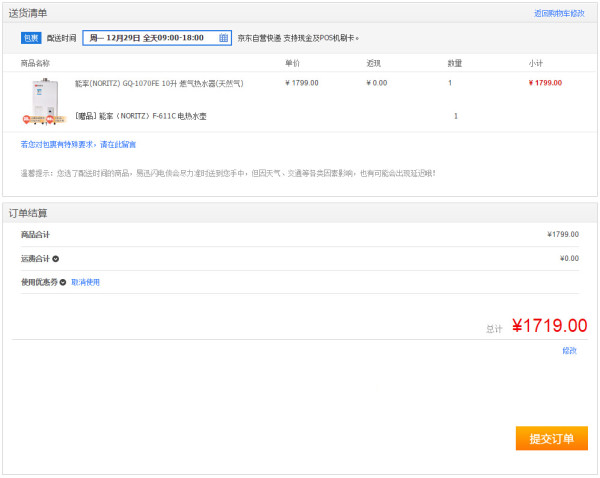600x478 pixels.
Task: Click the 运费合计 amount ¥0.00
Action: pos(569,259)
